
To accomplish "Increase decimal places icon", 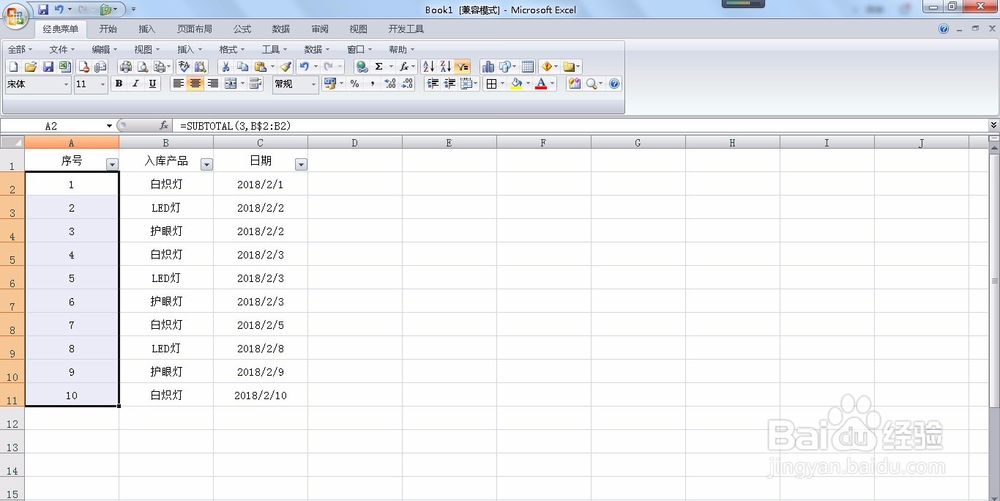I will coord(390,84).
